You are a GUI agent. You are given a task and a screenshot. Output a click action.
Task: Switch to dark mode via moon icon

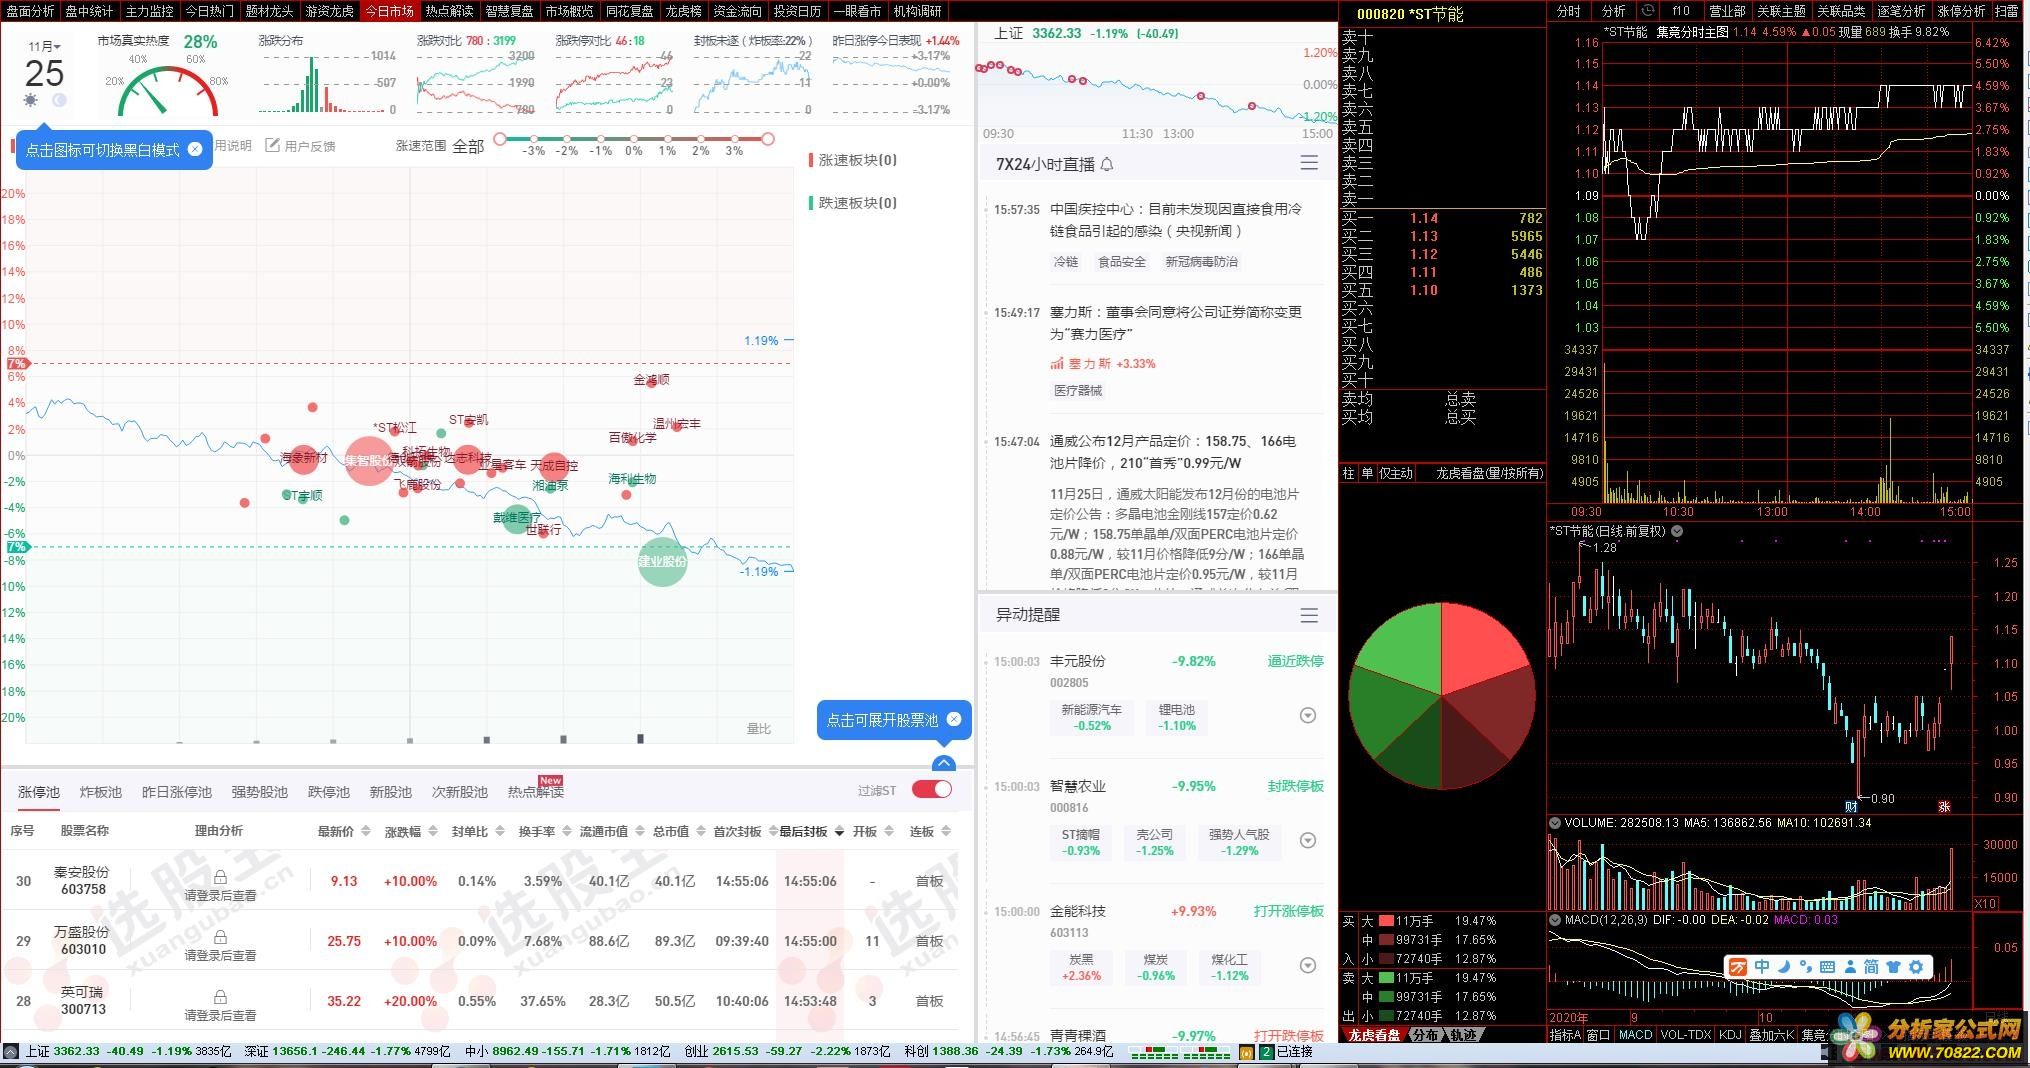click(x=59, y=100)
